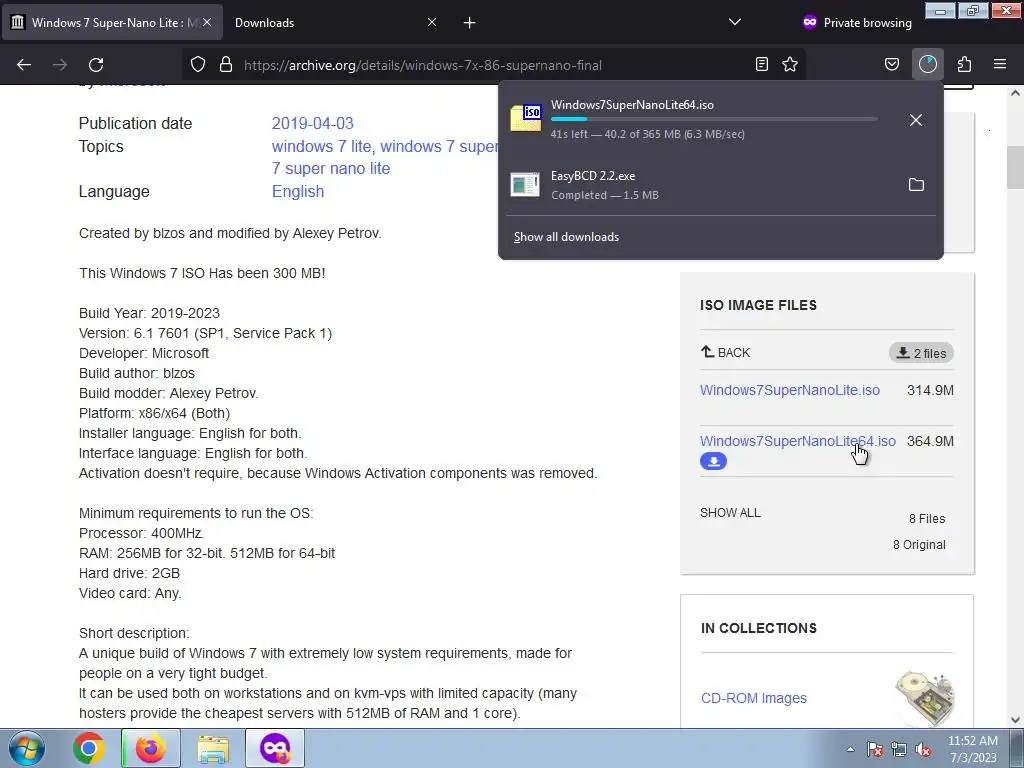The image size is (1024, 768).
Task: Click the Windows7SuperNanoLite64.iso download progress bar
Action: click(714, 119)
